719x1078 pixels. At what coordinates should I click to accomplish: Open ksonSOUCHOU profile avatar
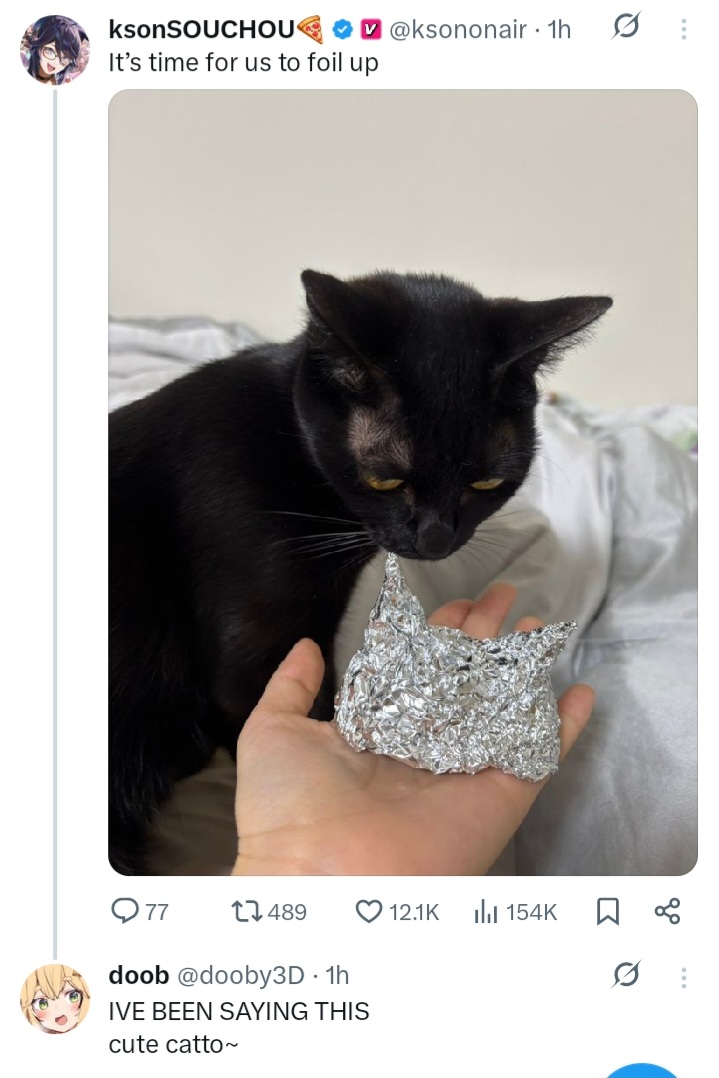[55, 50]
